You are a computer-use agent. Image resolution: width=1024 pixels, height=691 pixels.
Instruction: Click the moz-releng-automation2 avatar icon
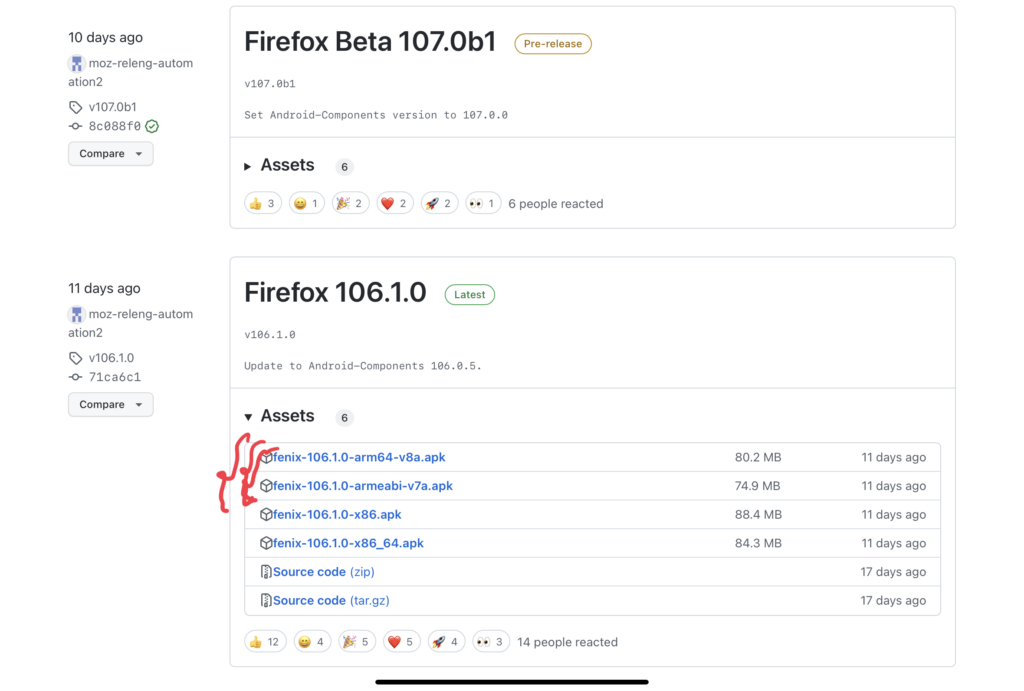(76, 63)
